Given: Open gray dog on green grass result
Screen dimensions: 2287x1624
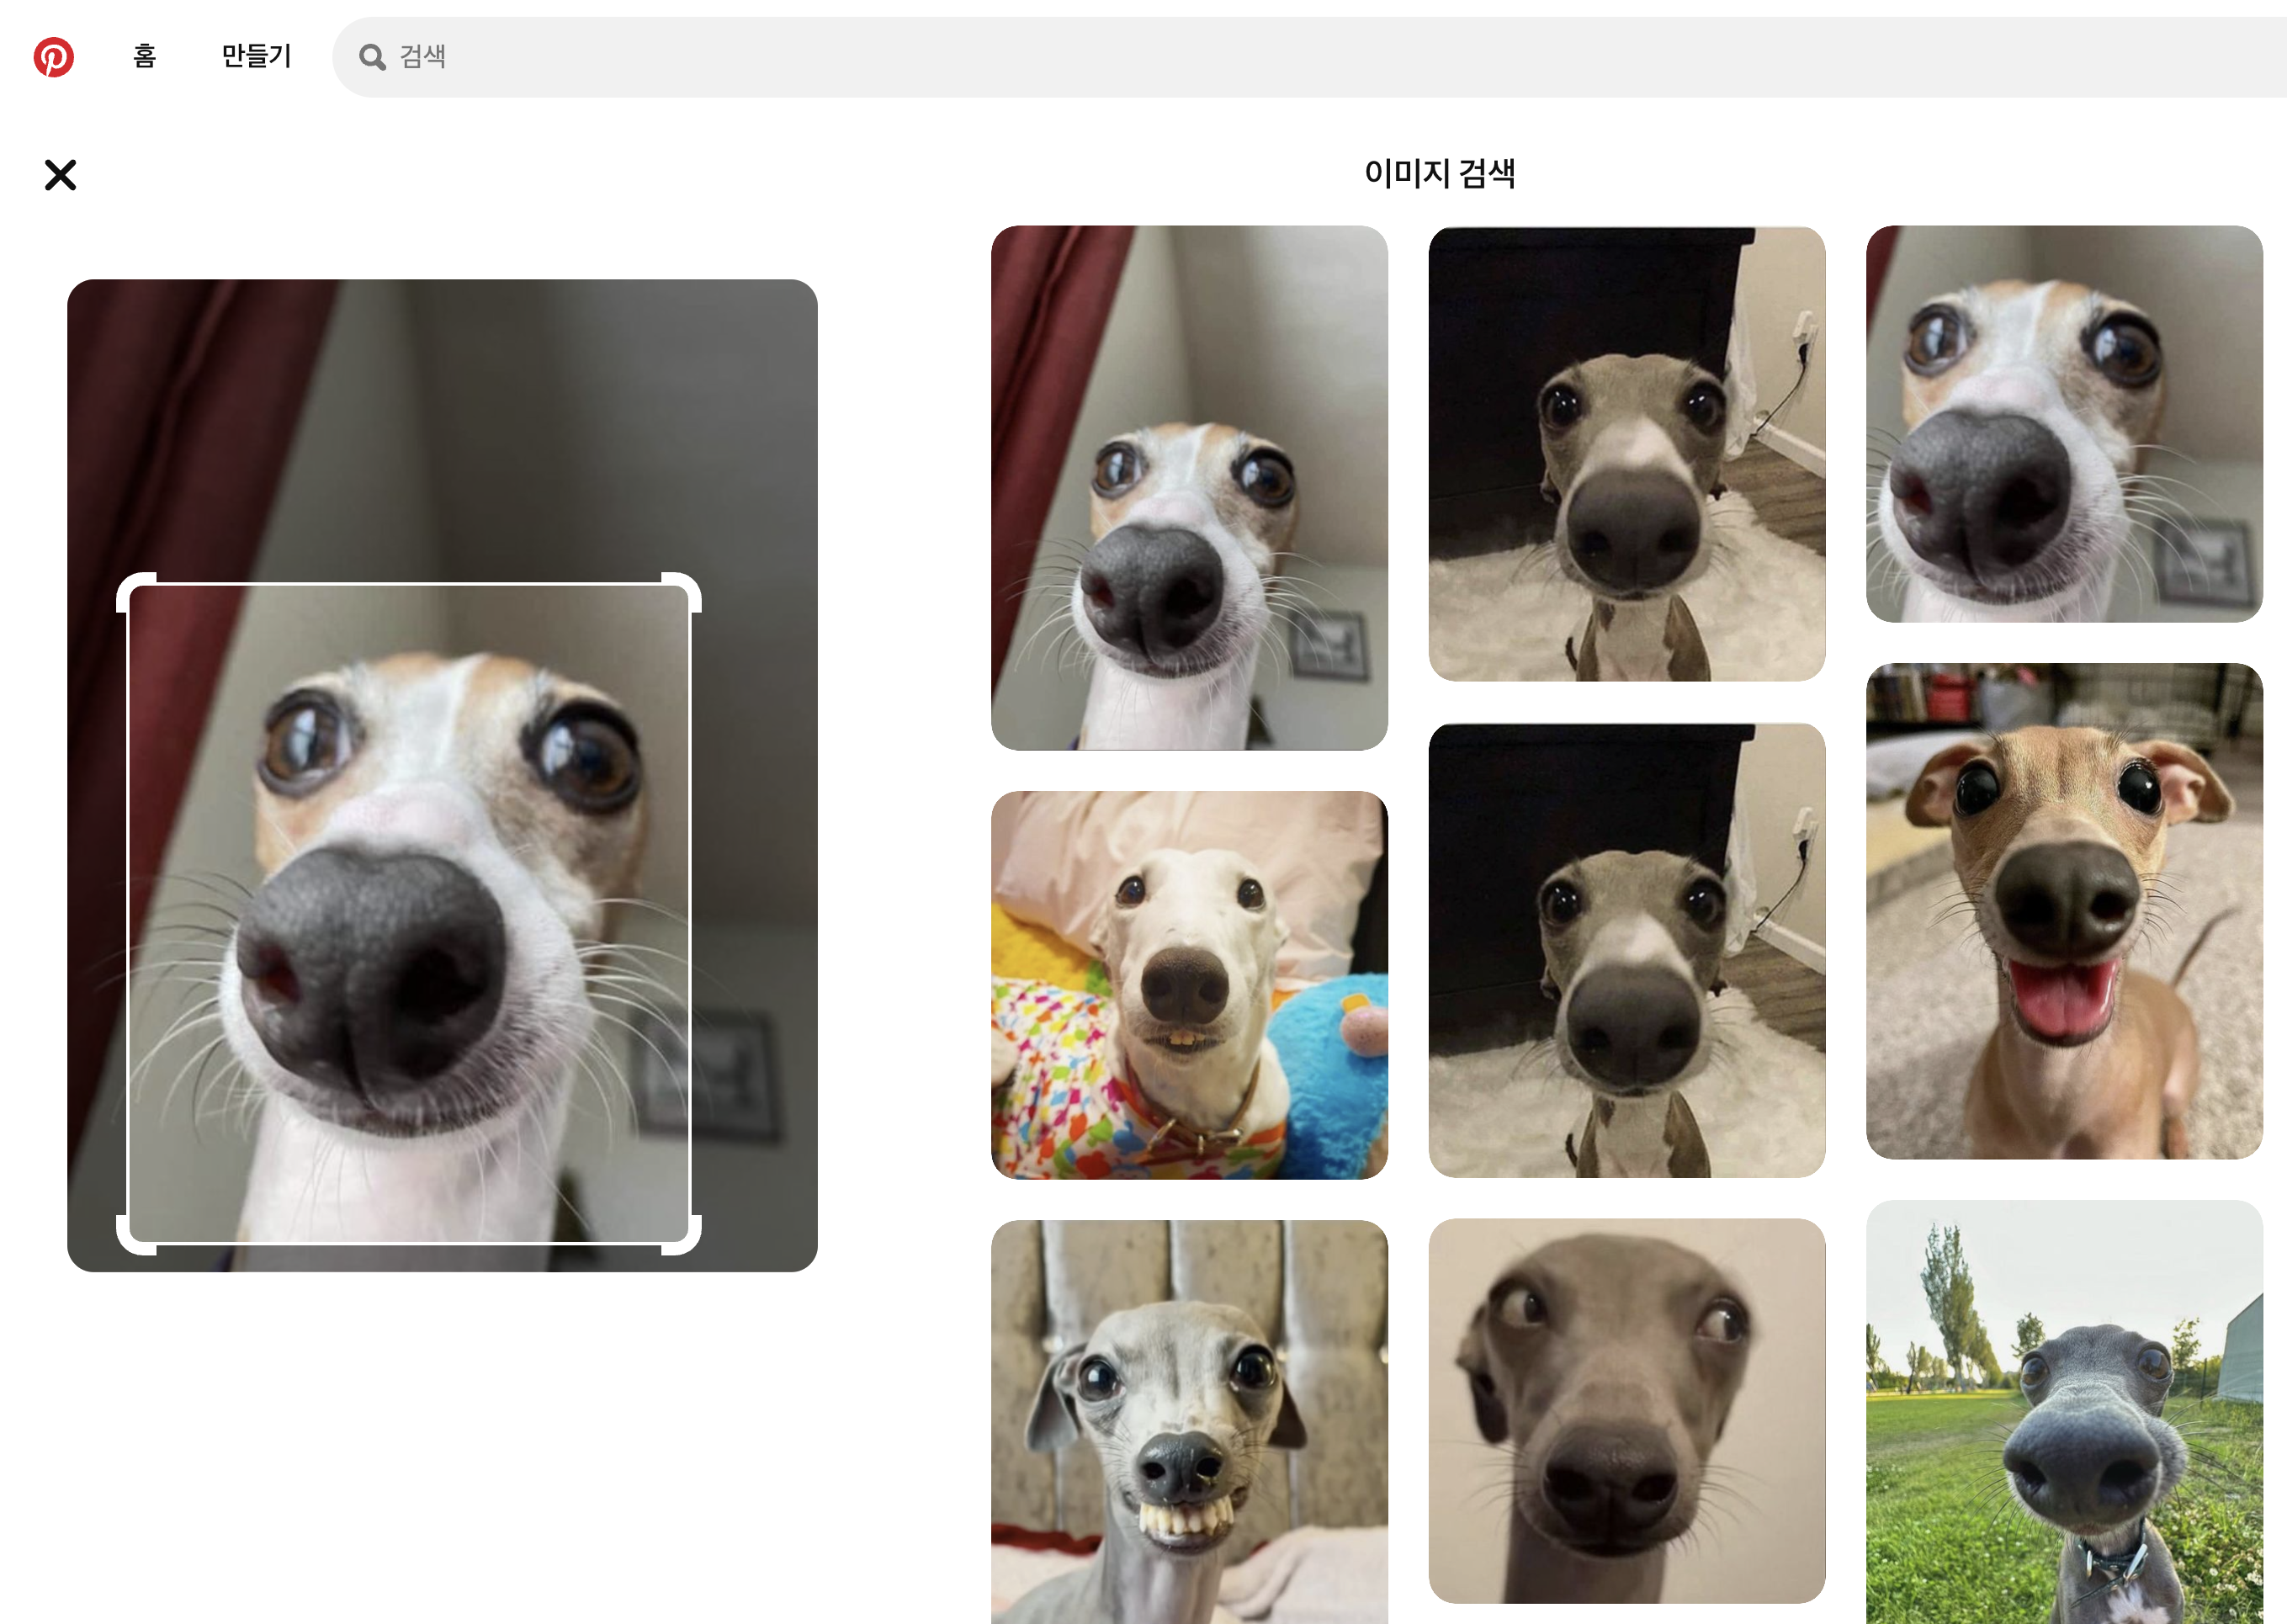Looking at the screenshot, I should pyautogui.click(x=2063, y=1410).
